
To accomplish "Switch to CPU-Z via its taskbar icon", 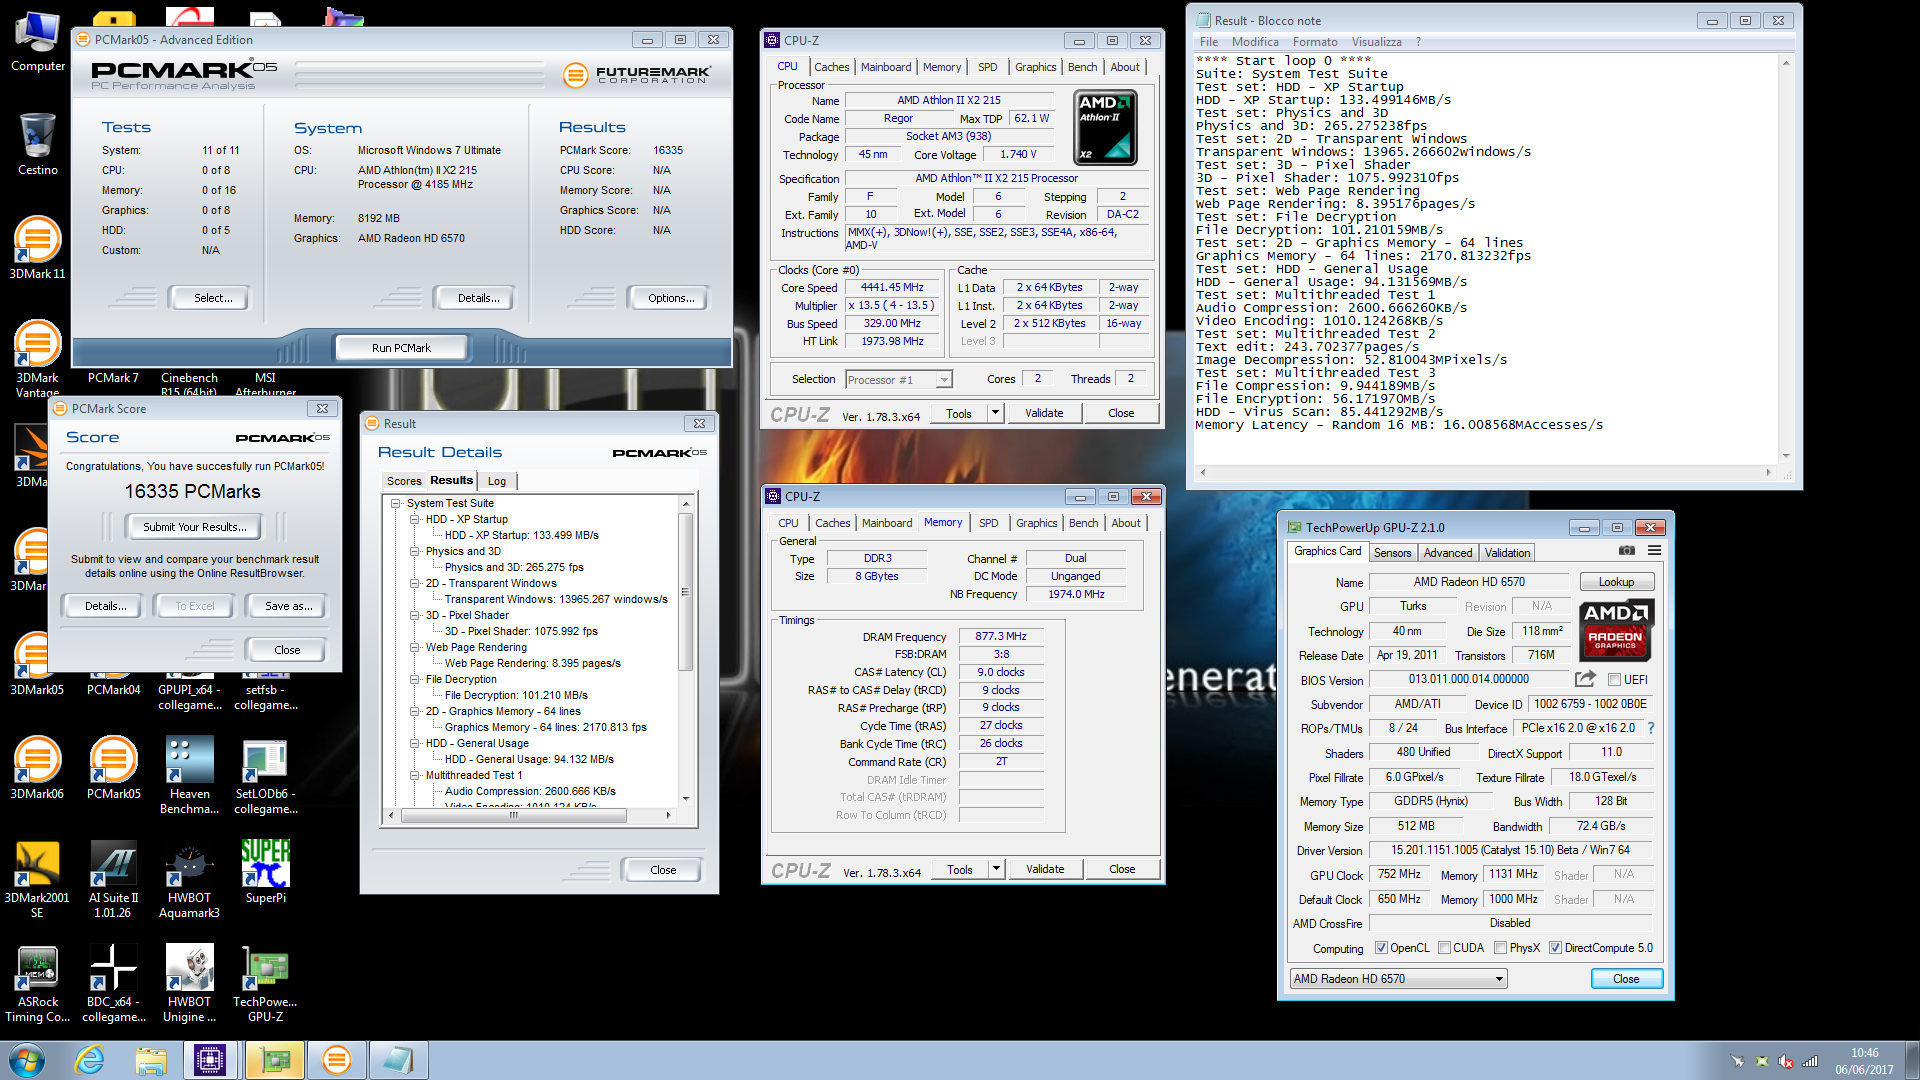I will coord(211,1060).
